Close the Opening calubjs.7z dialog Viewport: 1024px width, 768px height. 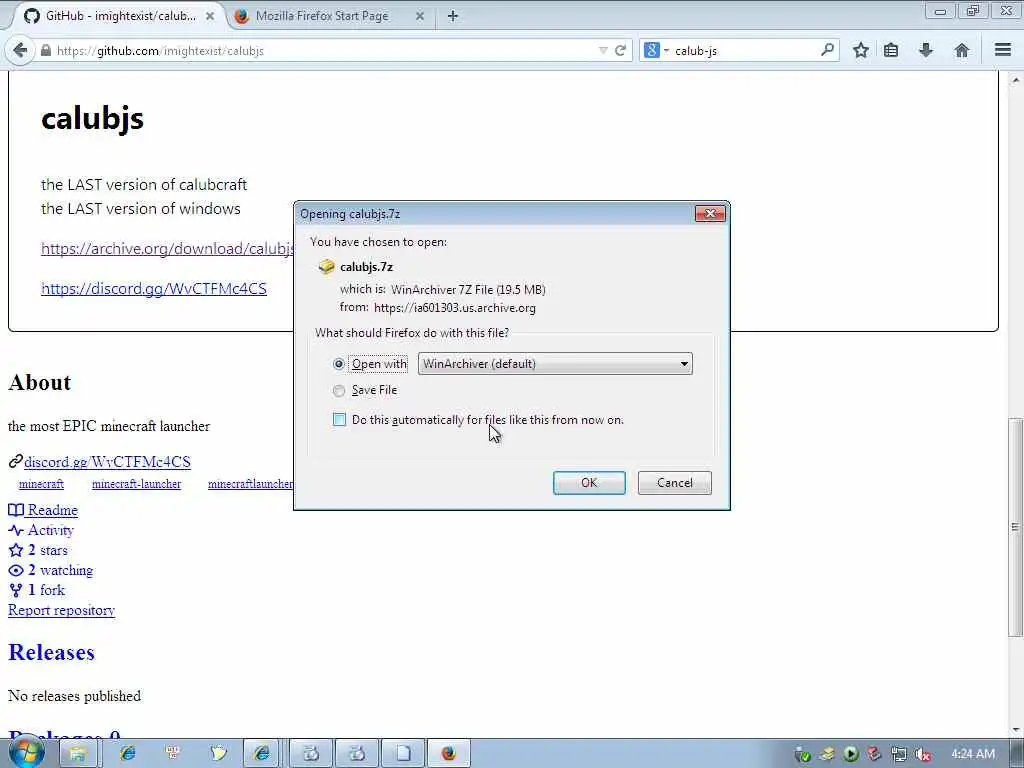(x=710, y=214)
